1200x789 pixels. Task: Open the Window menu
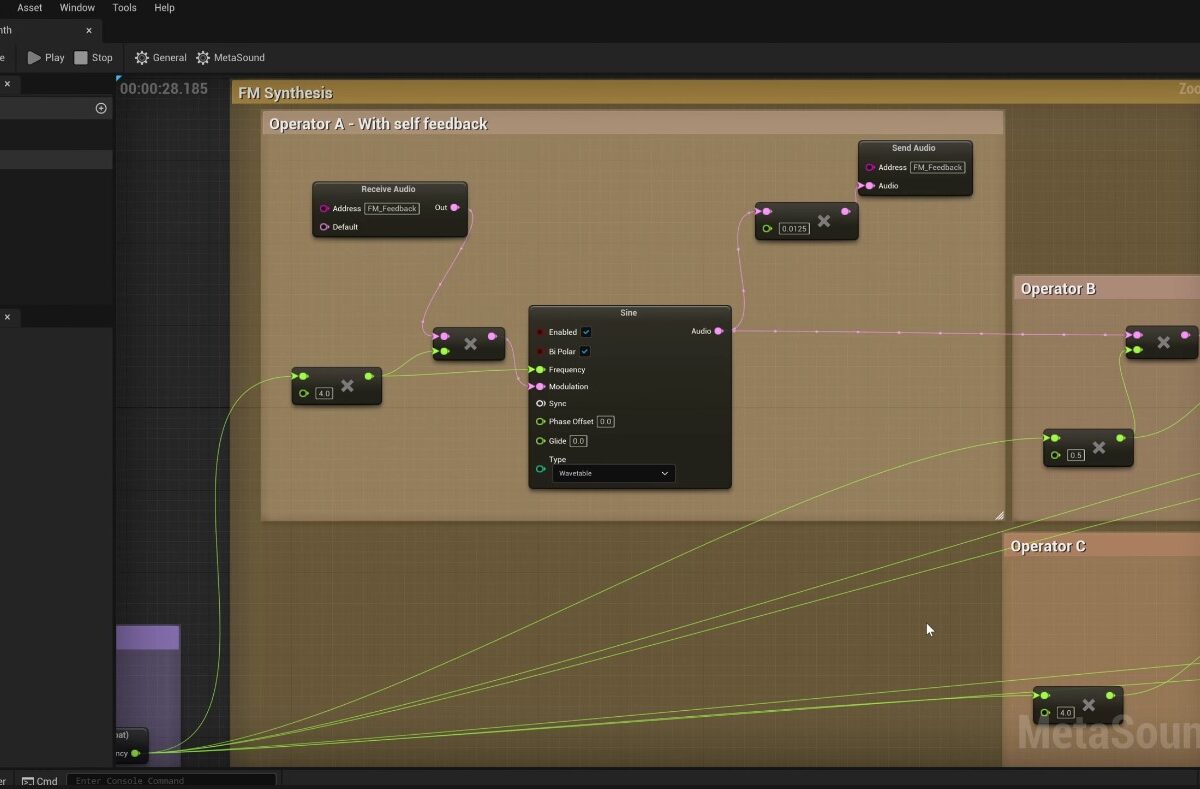coord(77,8)
